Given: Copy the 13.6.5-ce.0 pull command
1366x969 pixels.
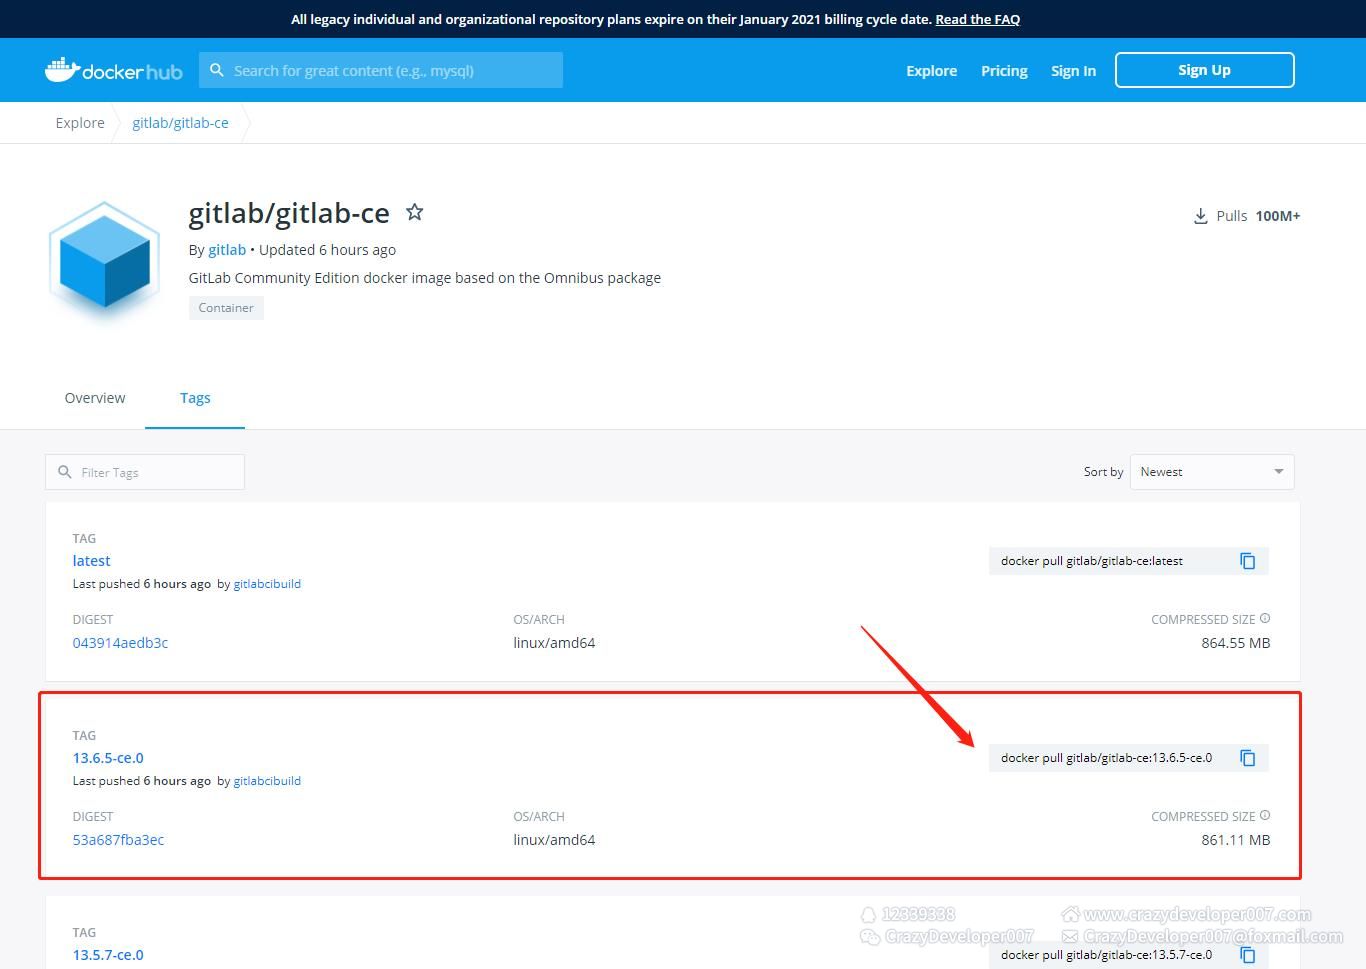Looking at the screenshot, I should pyautogui.click(x=1248, y=758).
